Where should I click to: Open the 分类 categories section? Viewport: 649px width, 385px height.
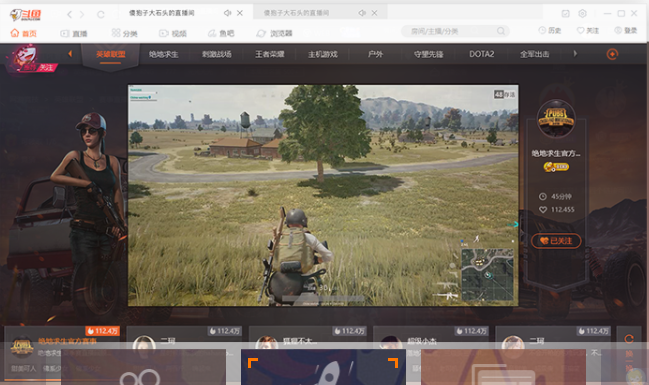pos(125,33)
